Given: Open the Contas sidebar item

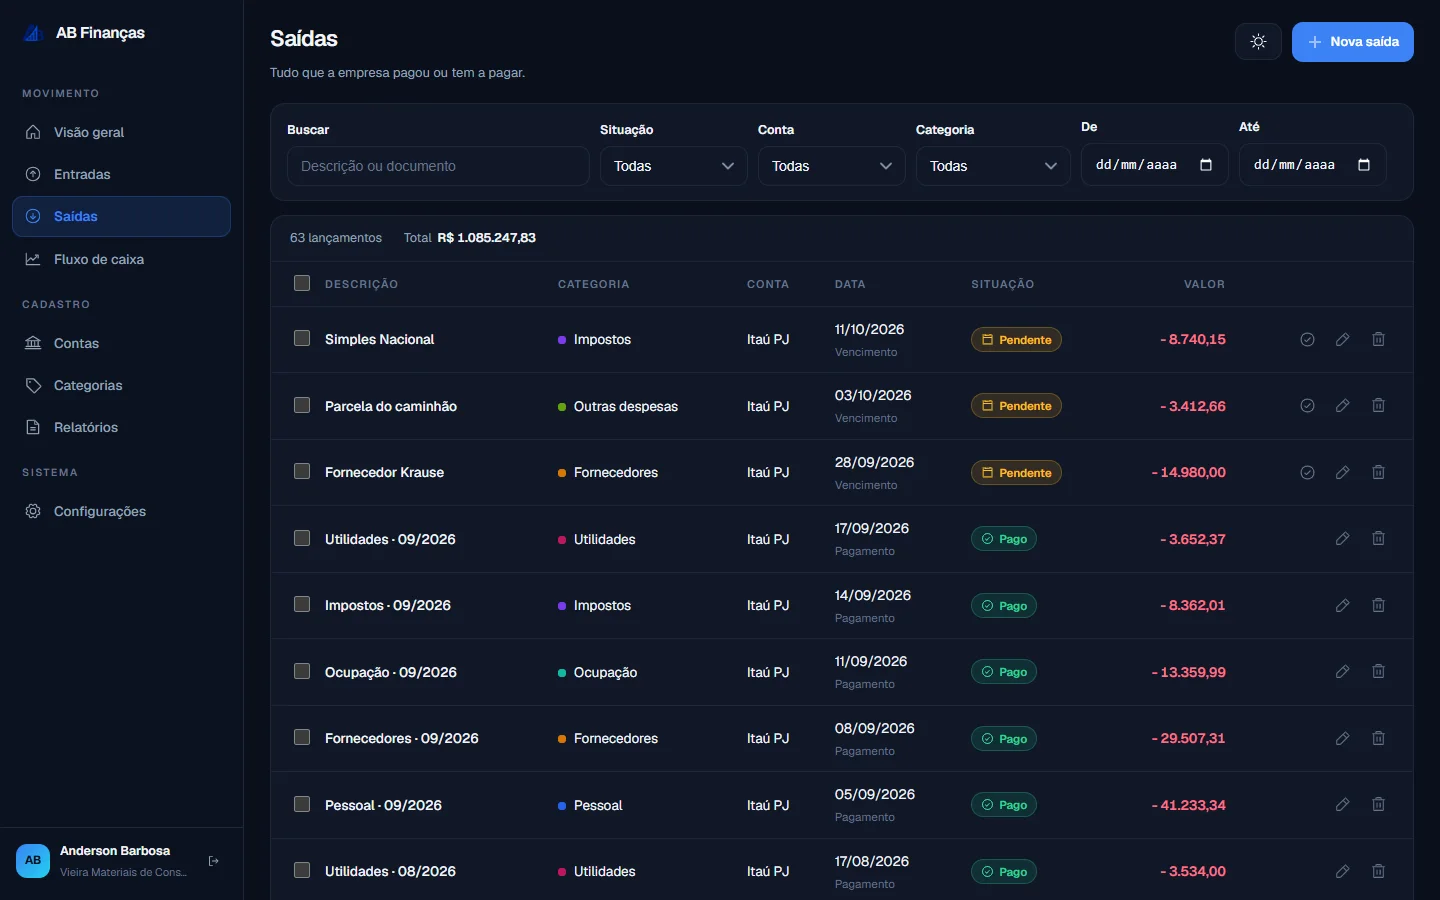Looking at the screenshot, I should (121, 343).
